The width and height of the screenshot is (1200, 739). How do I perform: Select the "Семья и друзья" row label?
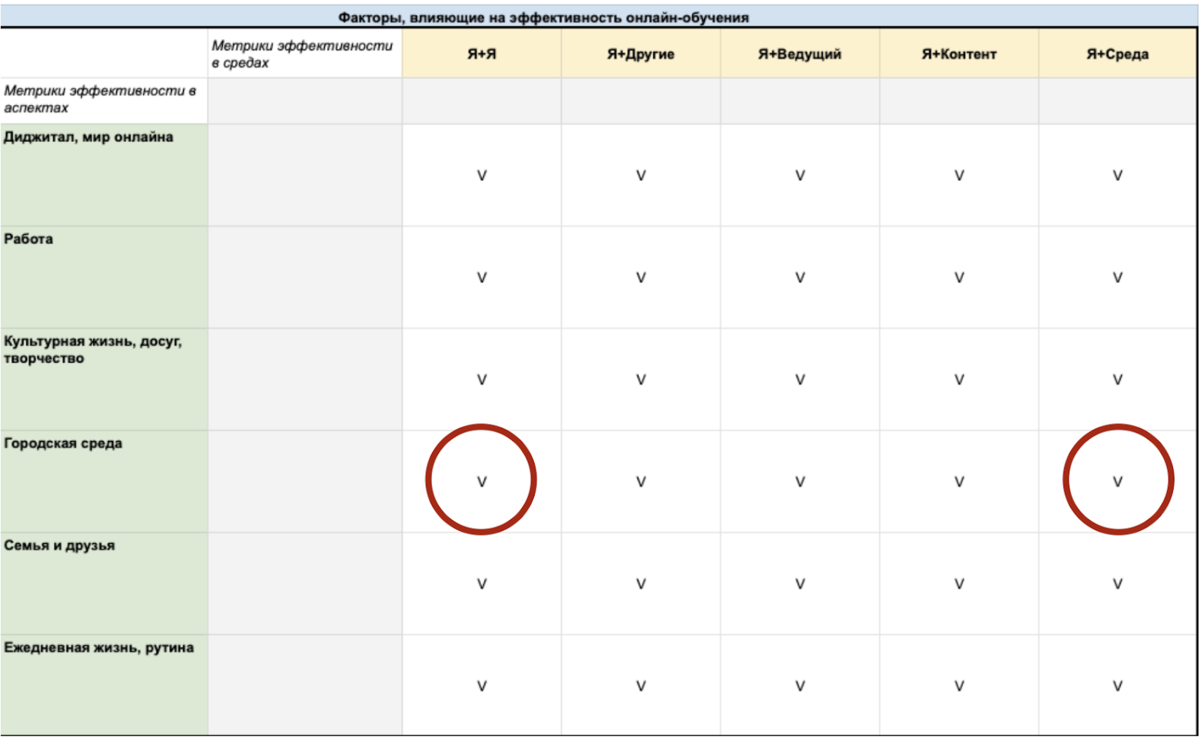104,583
